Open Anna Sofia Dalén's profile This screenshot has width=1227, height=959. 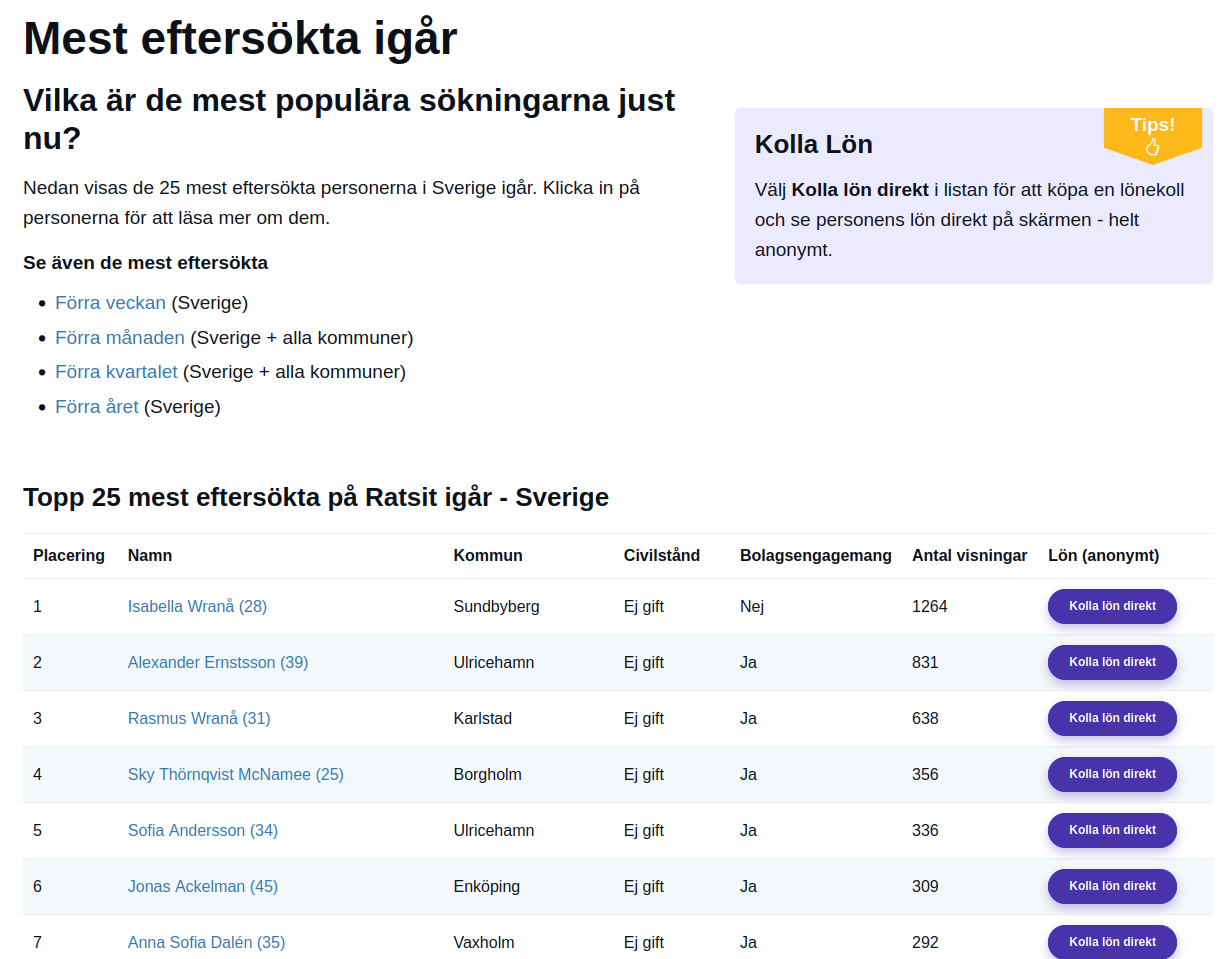coord(206,942)
